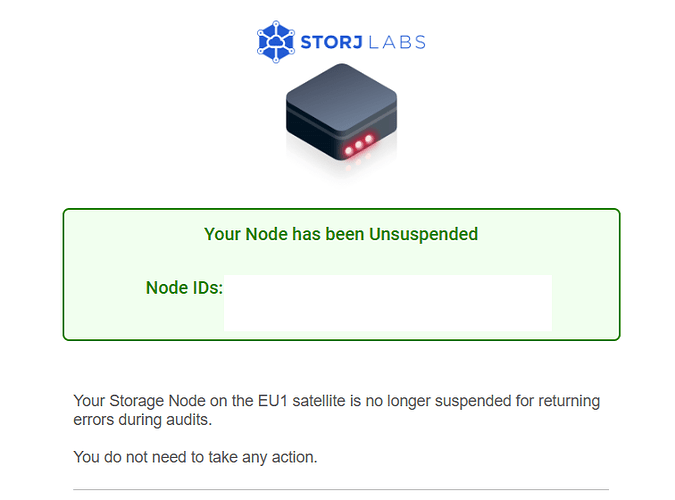Click the "errors during audits." text line
The height and width of the screenshot is (500, 675).
(x=142, y=419)
